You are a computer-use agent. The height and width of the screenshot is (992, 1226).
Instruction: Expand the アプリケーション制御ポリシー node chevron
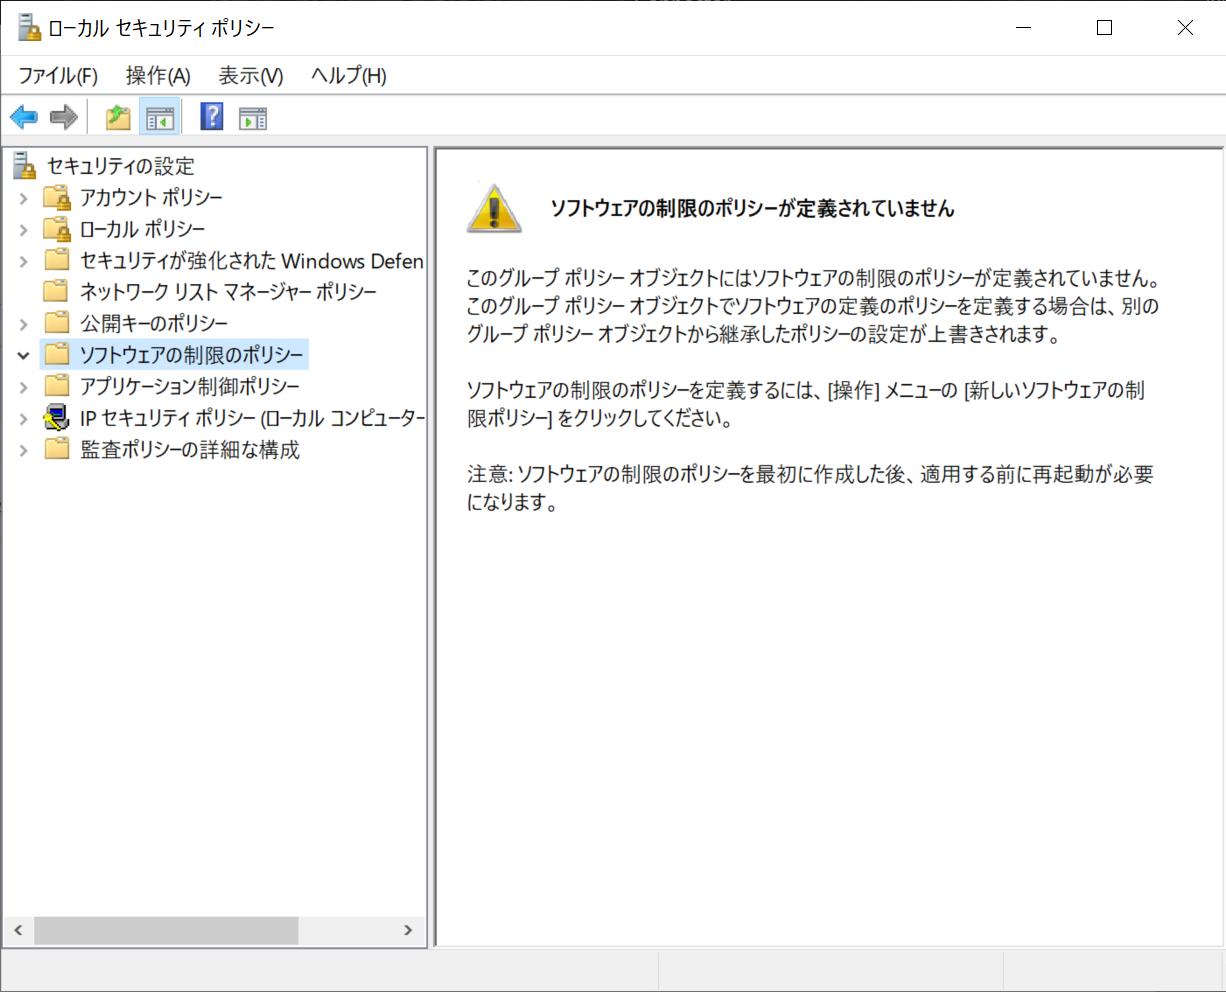tap(24, 387)
